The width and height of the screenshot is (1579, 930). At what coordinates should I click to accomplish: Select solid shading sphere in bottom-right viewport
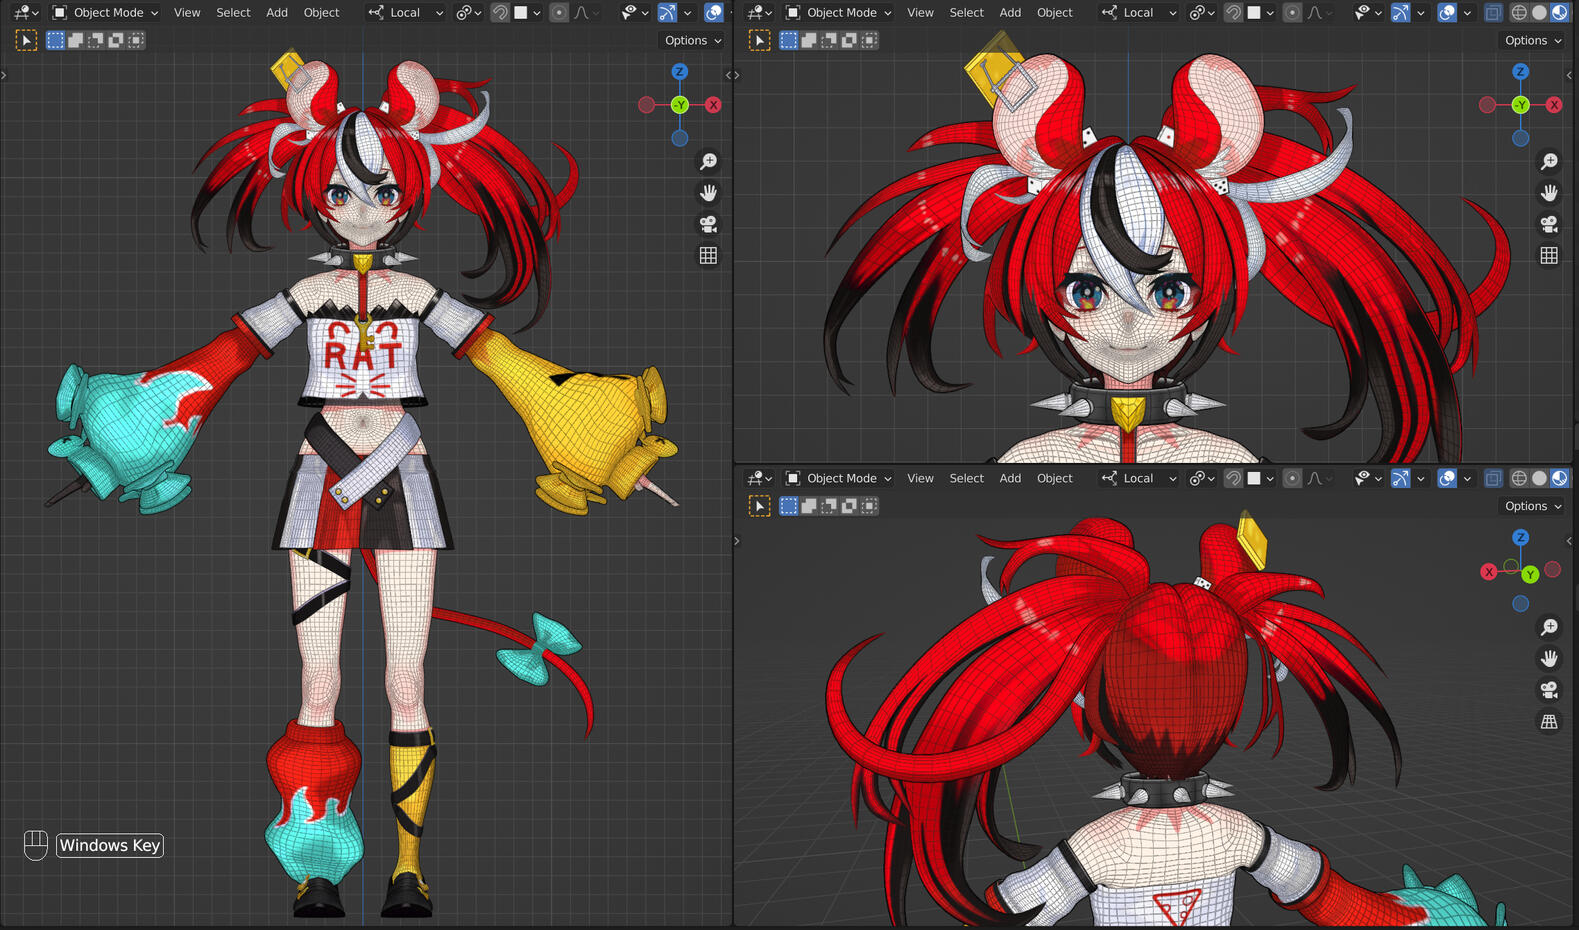pyautogui.click(x=1539, y=479)
